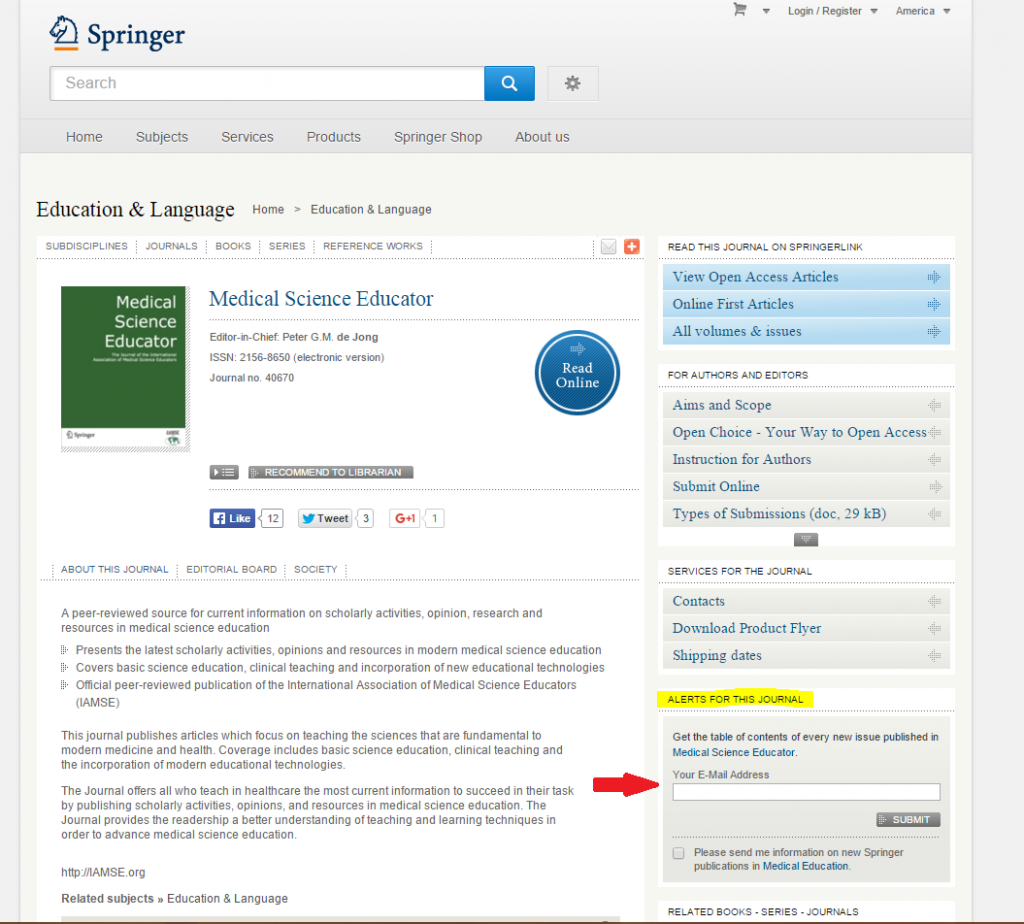
Task: Open advanced search gear settings
Action: [x=573, y=84]
